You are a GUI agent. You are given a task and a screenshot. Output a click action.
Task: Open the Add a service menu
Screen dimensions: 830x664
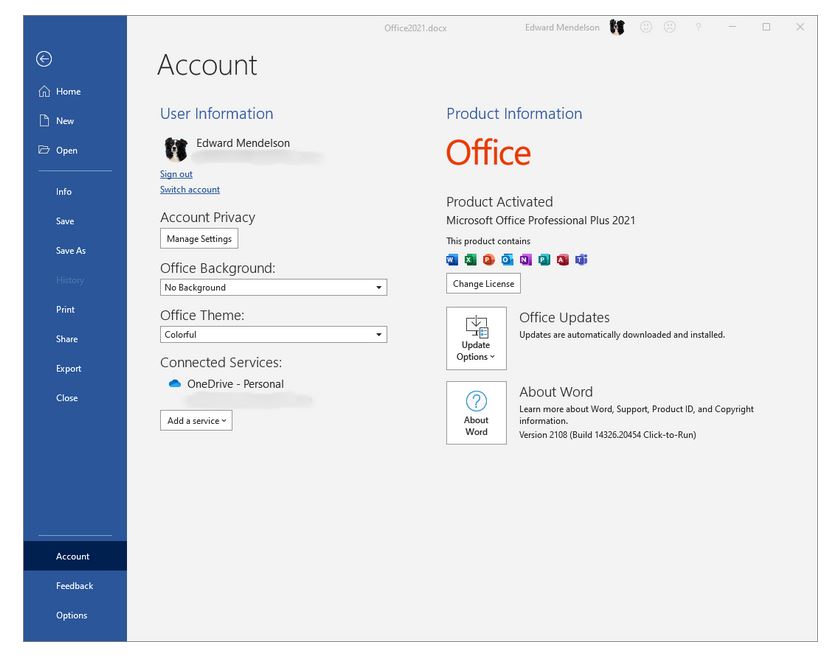(x=196, y=421)
